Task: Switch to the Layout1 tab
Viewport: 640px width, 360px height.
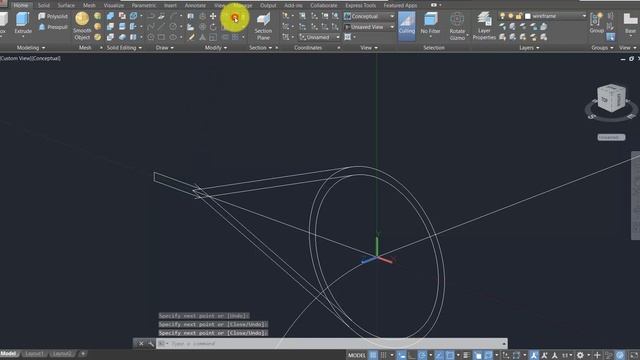Action: [x=34, y=354]
